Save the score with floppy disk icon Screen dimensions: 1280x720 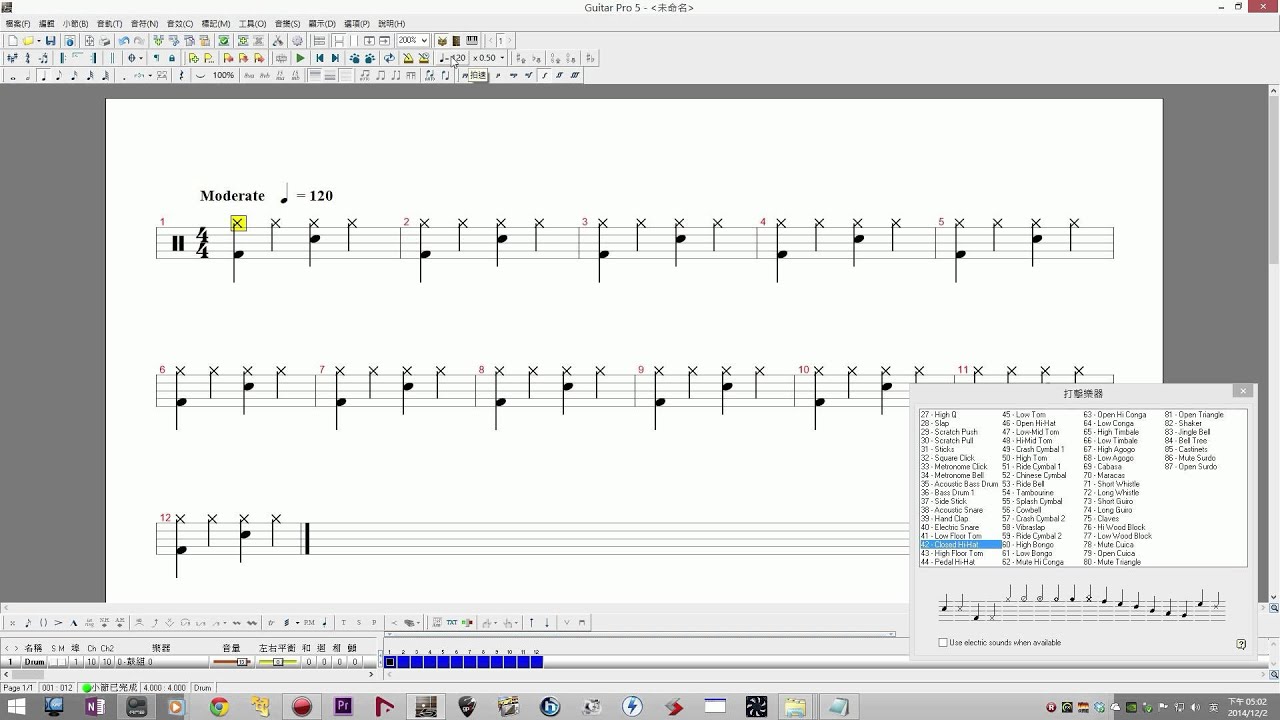click(x=50, y=41)
